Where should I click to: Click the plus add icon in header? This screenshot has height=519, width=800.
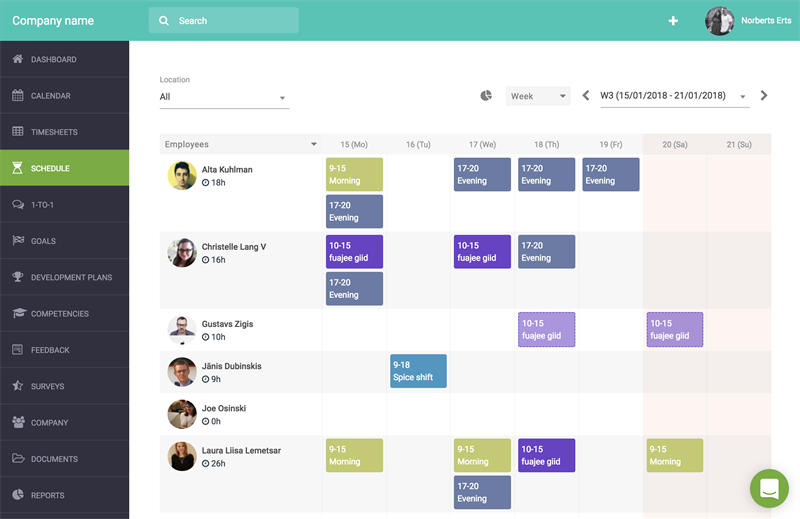tap(673, 20)
